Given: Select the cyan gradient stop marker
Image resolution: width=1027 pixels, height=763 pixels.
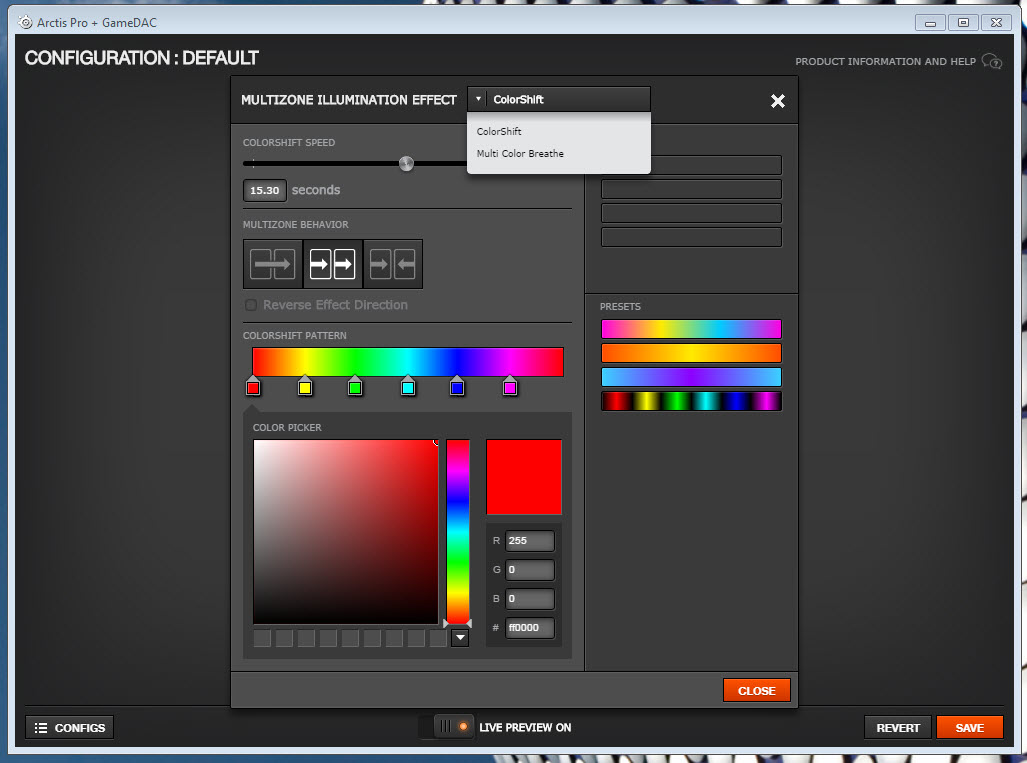Looking at the screenshot, I should [408, 386].
